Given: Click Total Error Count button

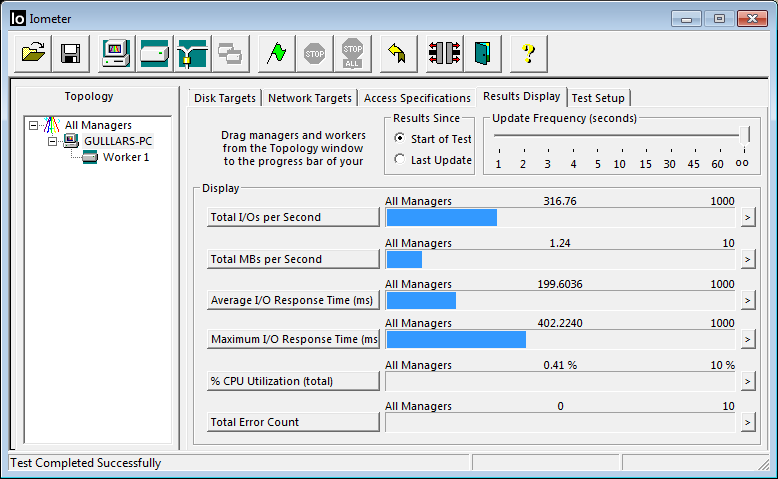Looking at the screenshot, I should coord(293,422).
